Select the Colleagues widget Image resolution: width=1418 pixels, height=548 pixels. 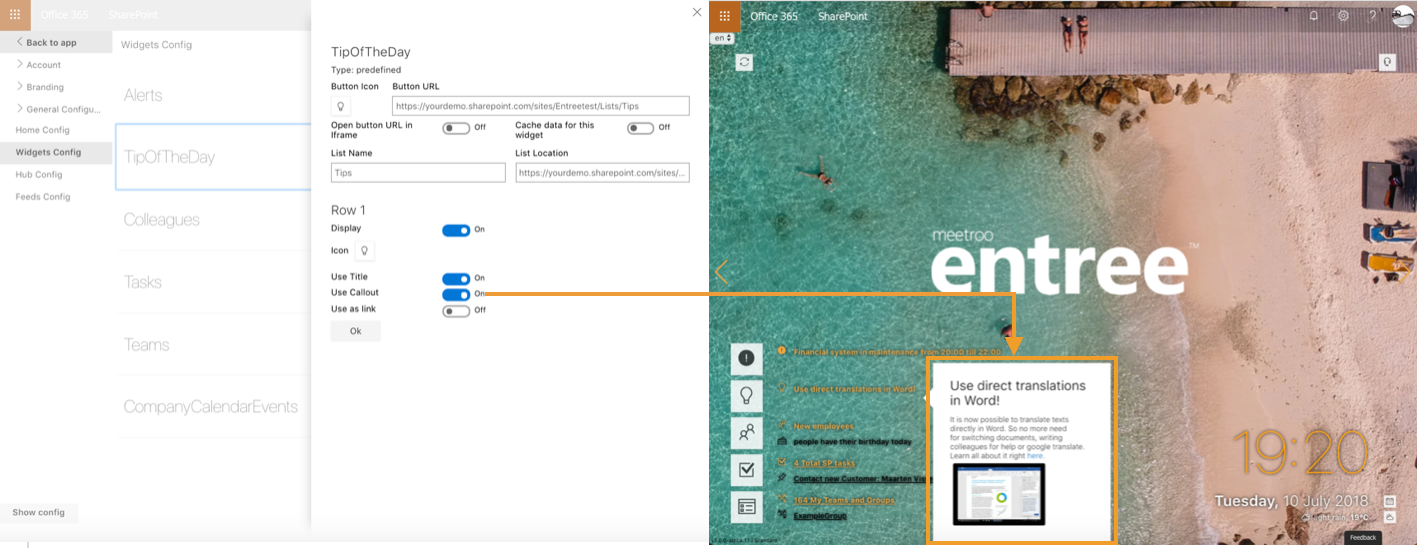click(x=213, y=220)
